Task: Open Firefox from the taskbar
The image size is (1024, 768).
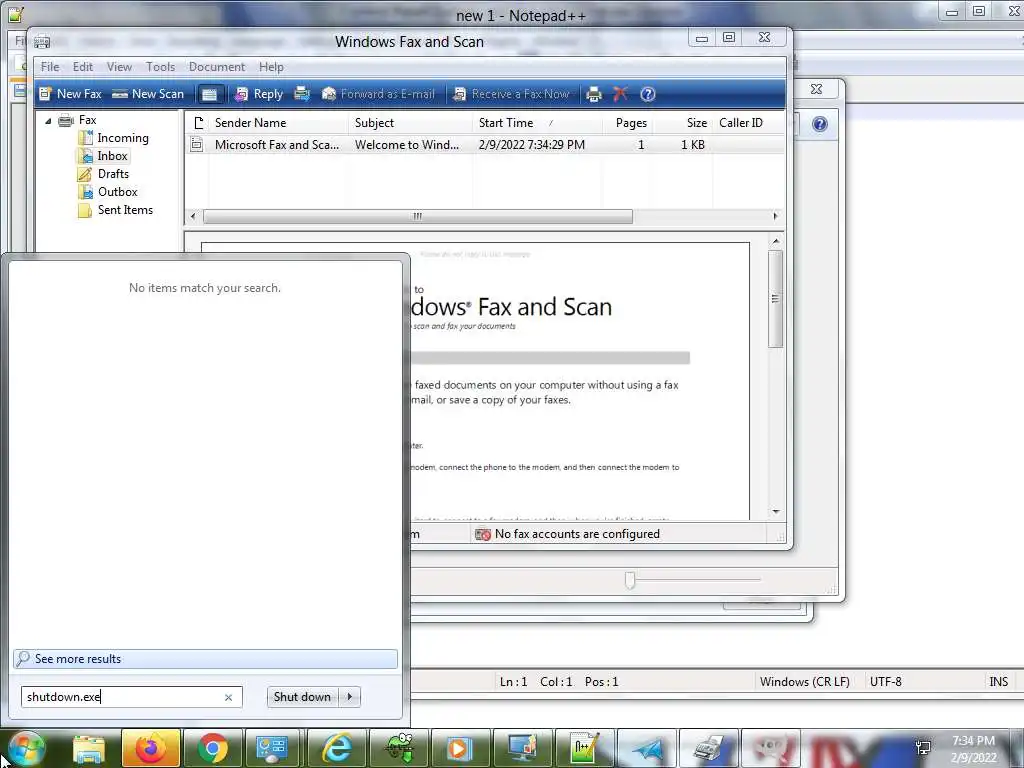Action: point(150,749)
